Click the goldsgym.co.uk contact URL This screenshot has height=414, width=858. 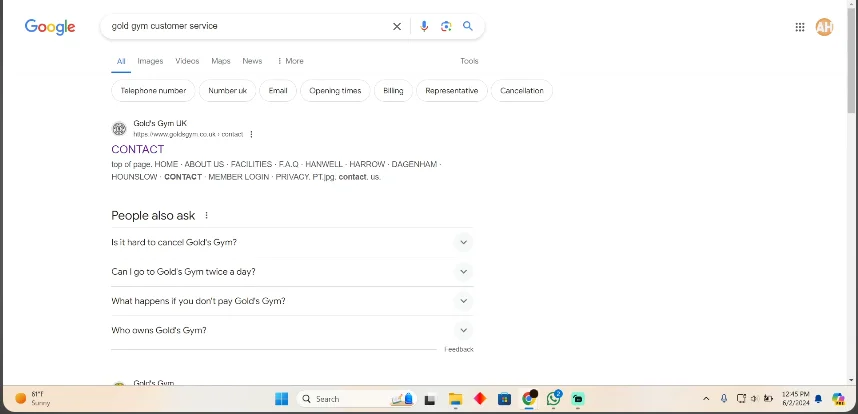(x=188, y=135)
